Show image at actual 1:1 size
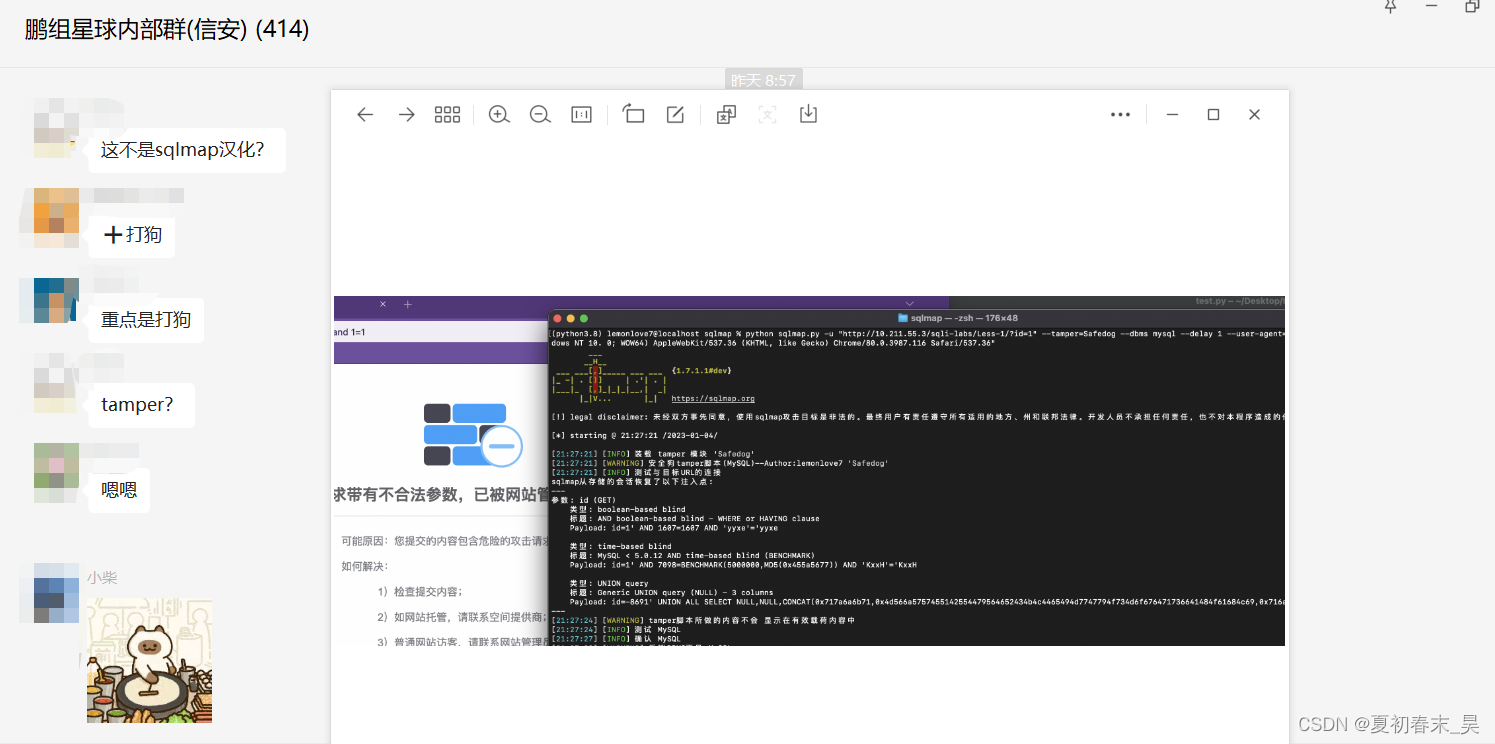The height and width of the screenshot is (744, 1495). pos(581,115)
